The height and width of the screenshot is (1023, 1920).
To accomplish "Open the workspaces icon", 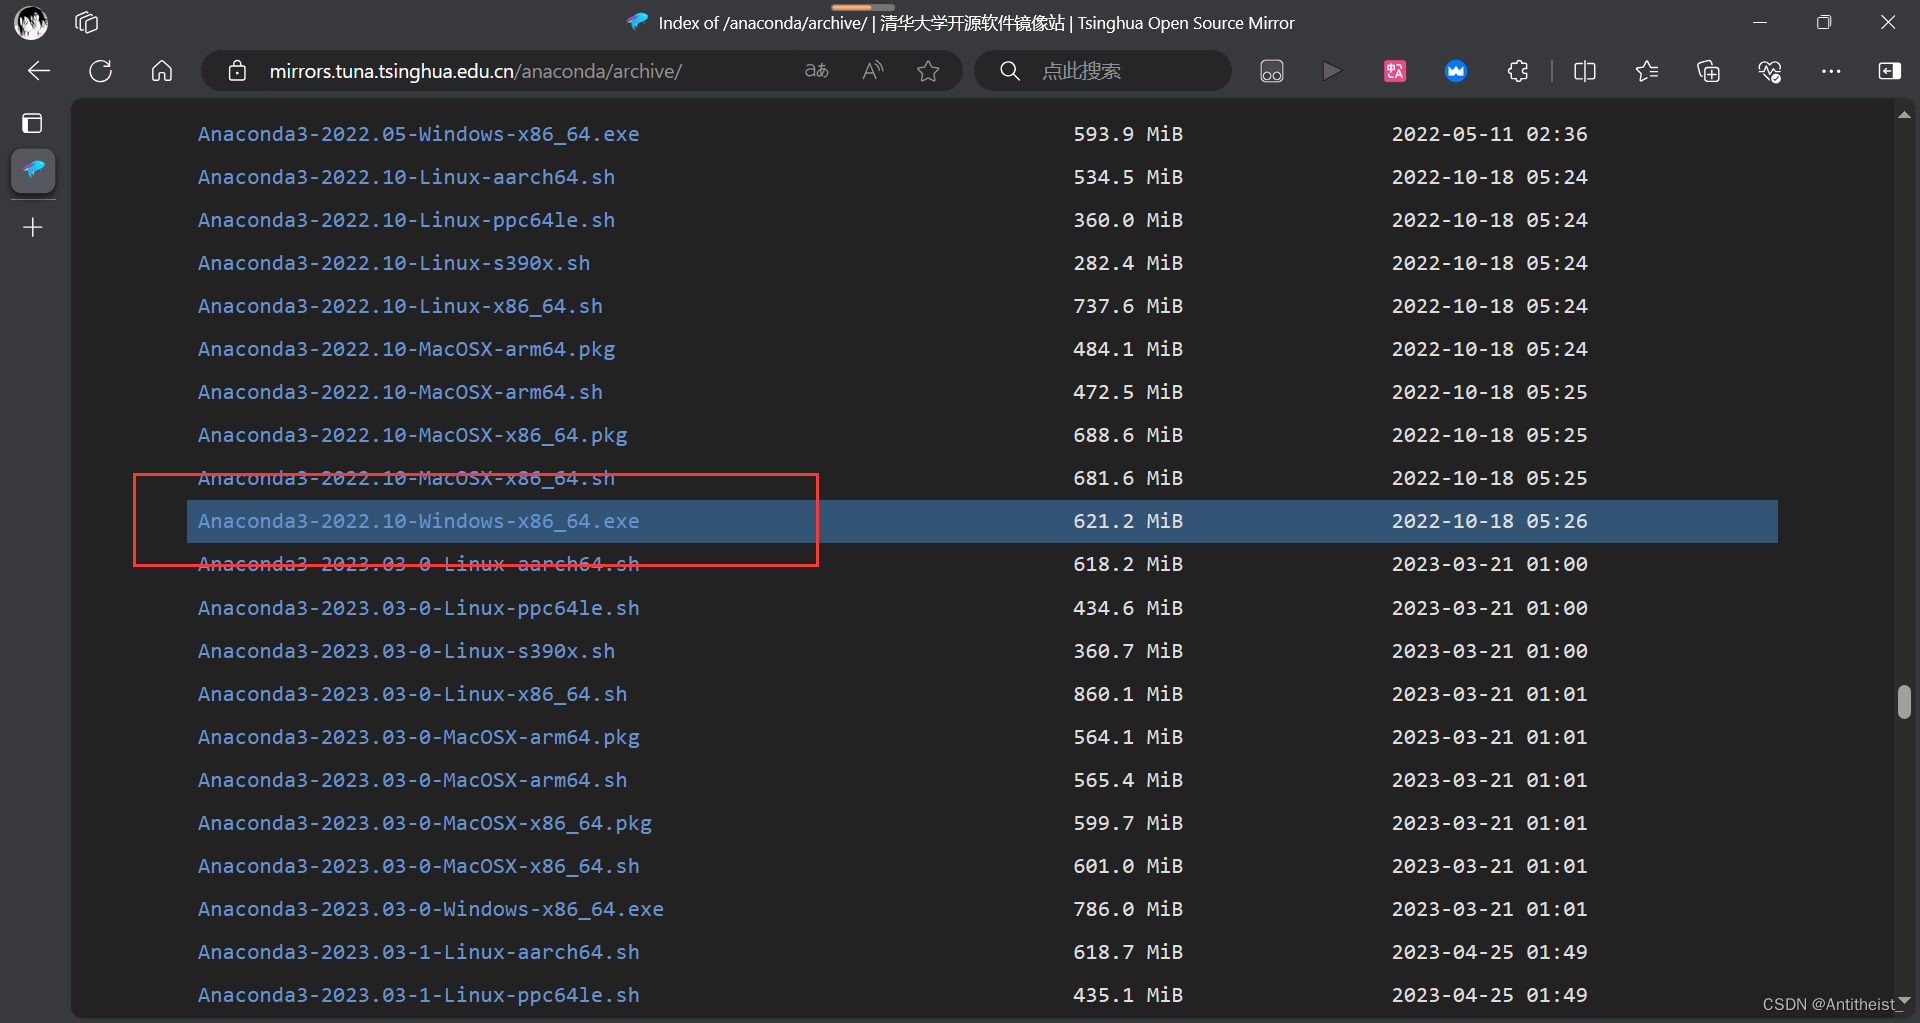I will [x=87, y=22].
